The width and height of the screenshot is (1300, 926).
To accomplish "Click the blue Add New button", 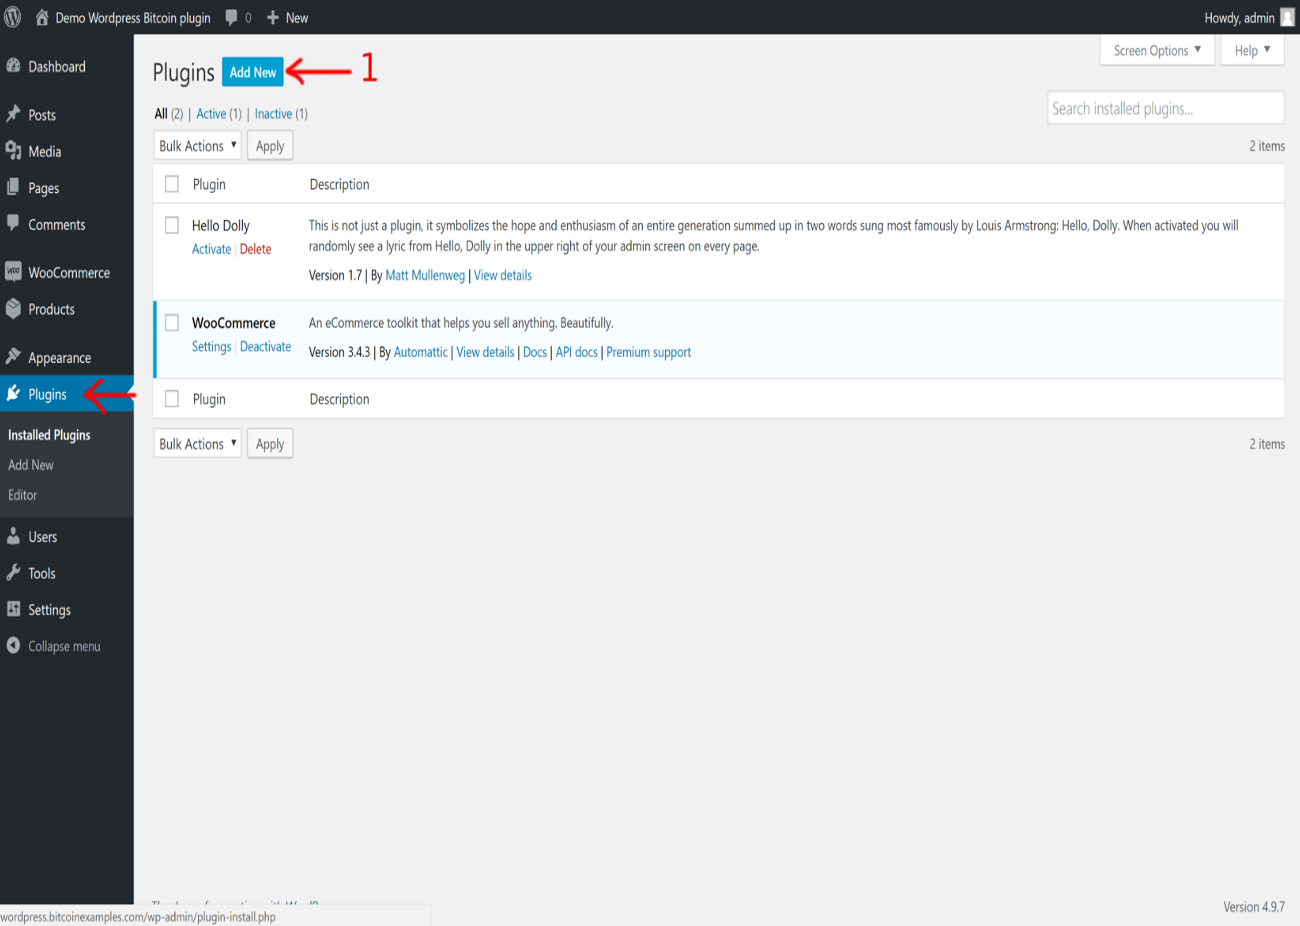I will click(253, 72).
